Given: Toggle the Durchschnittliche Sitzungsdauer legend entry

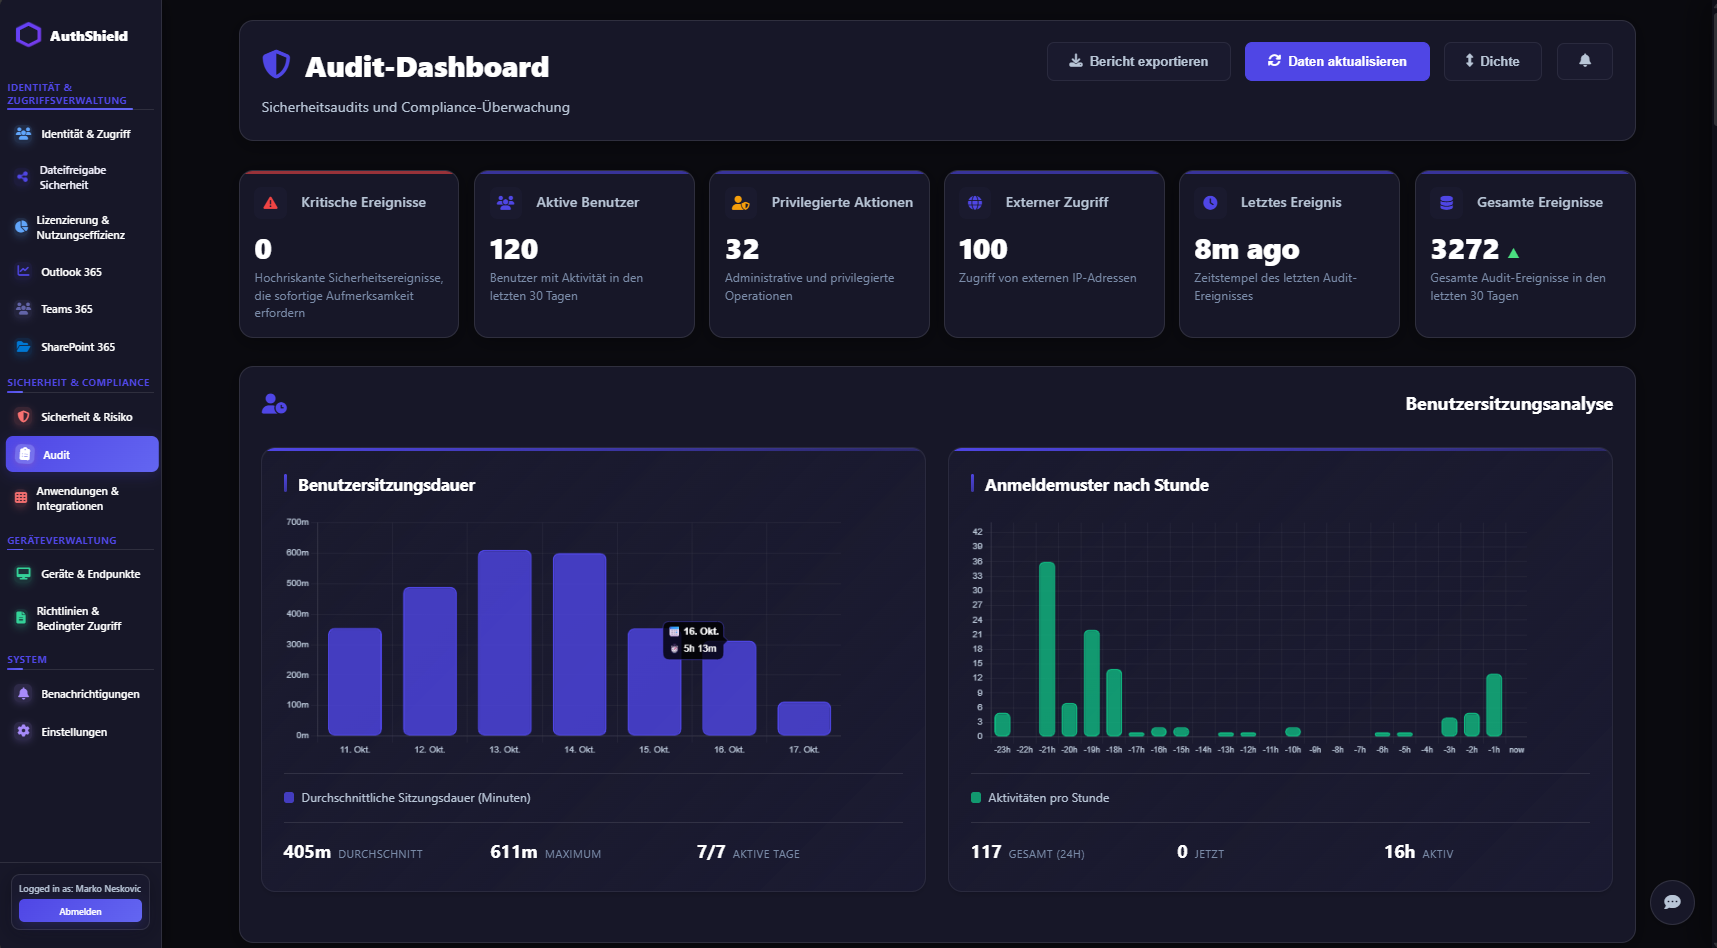Looking at the screenshot, I should pos(407,798).
